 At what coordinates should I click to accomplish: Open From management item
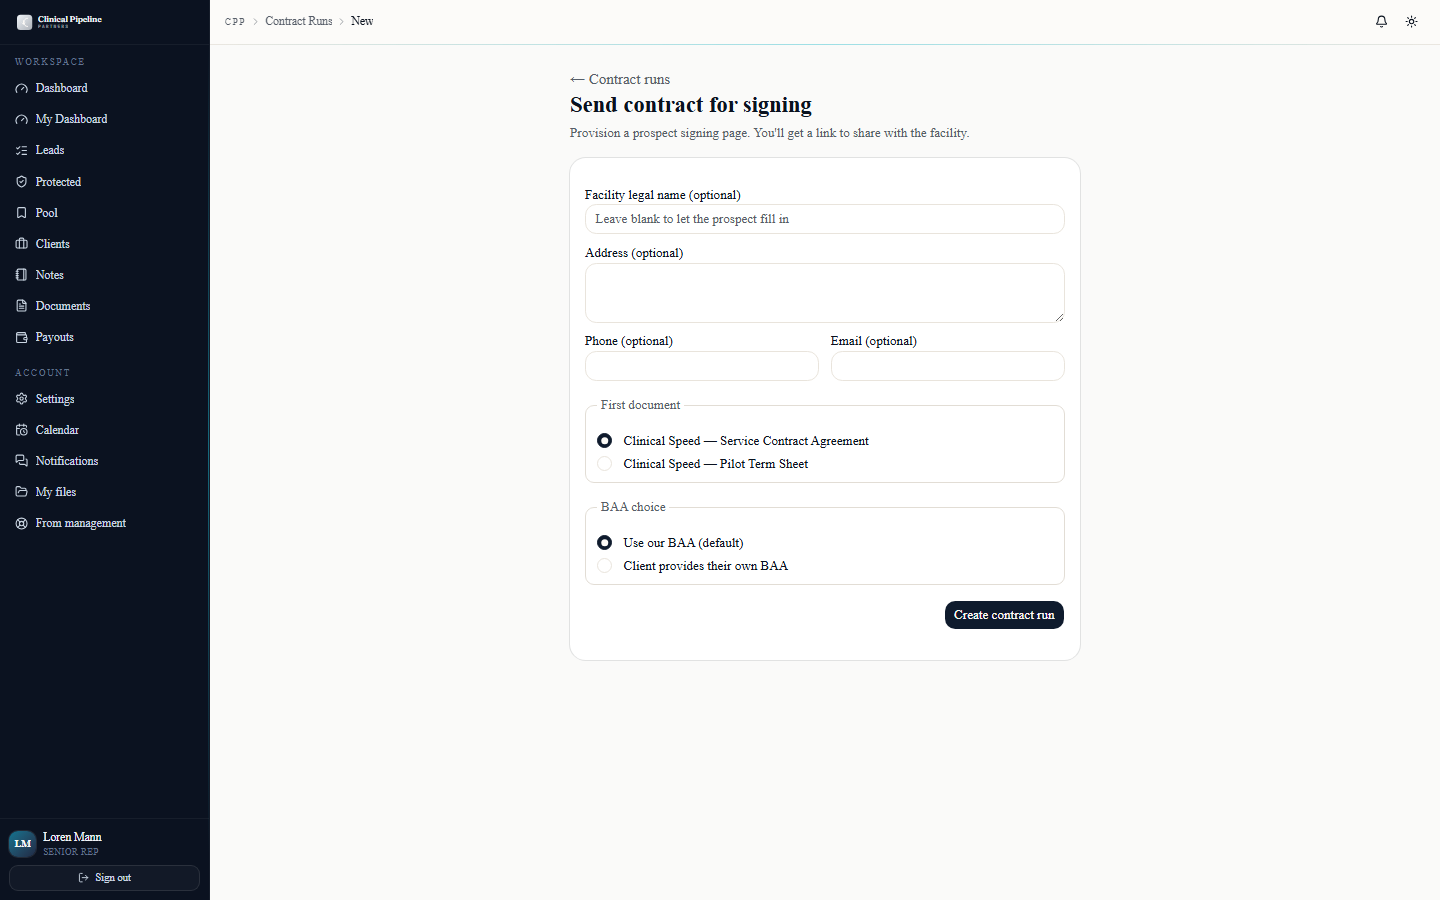[105, 523]
